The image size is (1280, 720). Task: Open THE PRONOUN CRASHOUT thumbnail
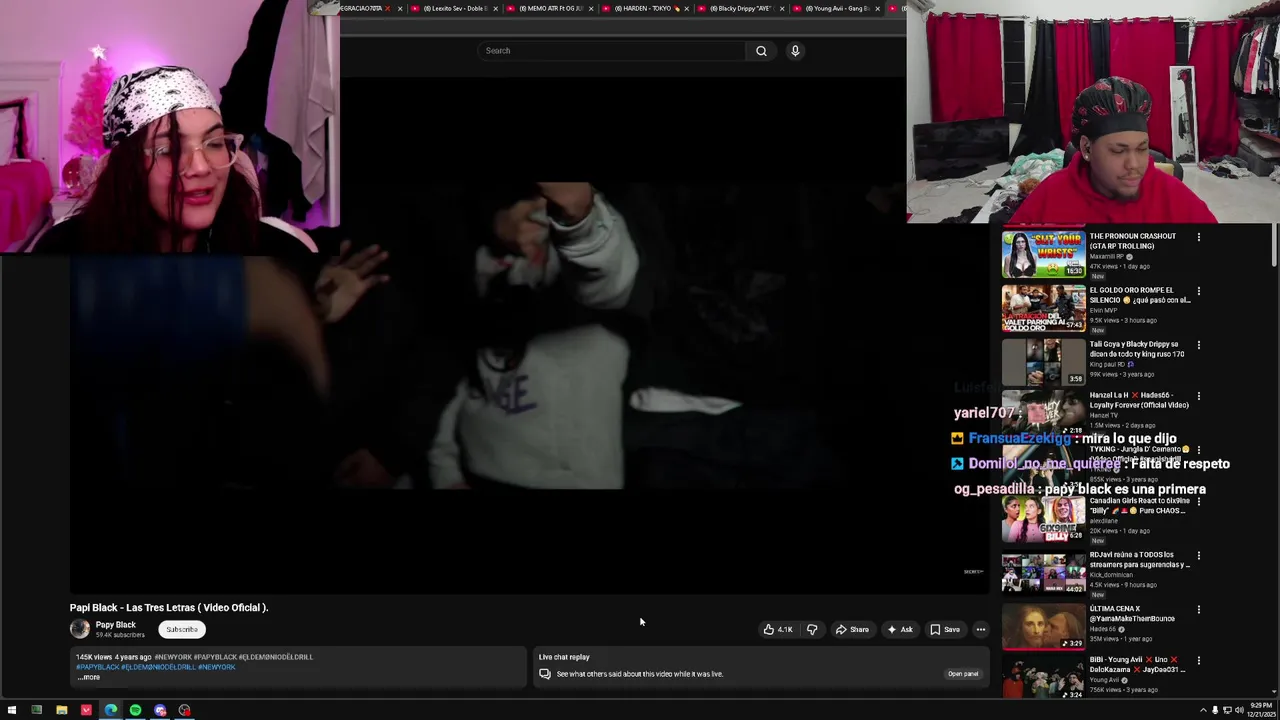[x=1044, y=255]
